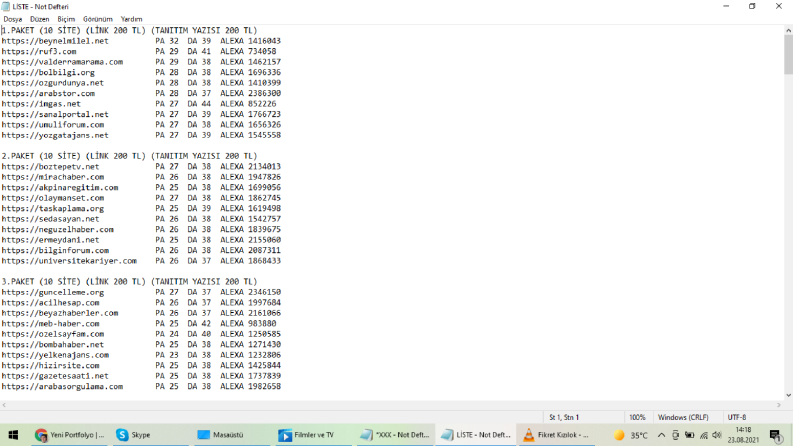The width and height of the screenshot is (793, 446).
Task: Click the UTF-8 encoding status entry
Action: click(737, 418)
